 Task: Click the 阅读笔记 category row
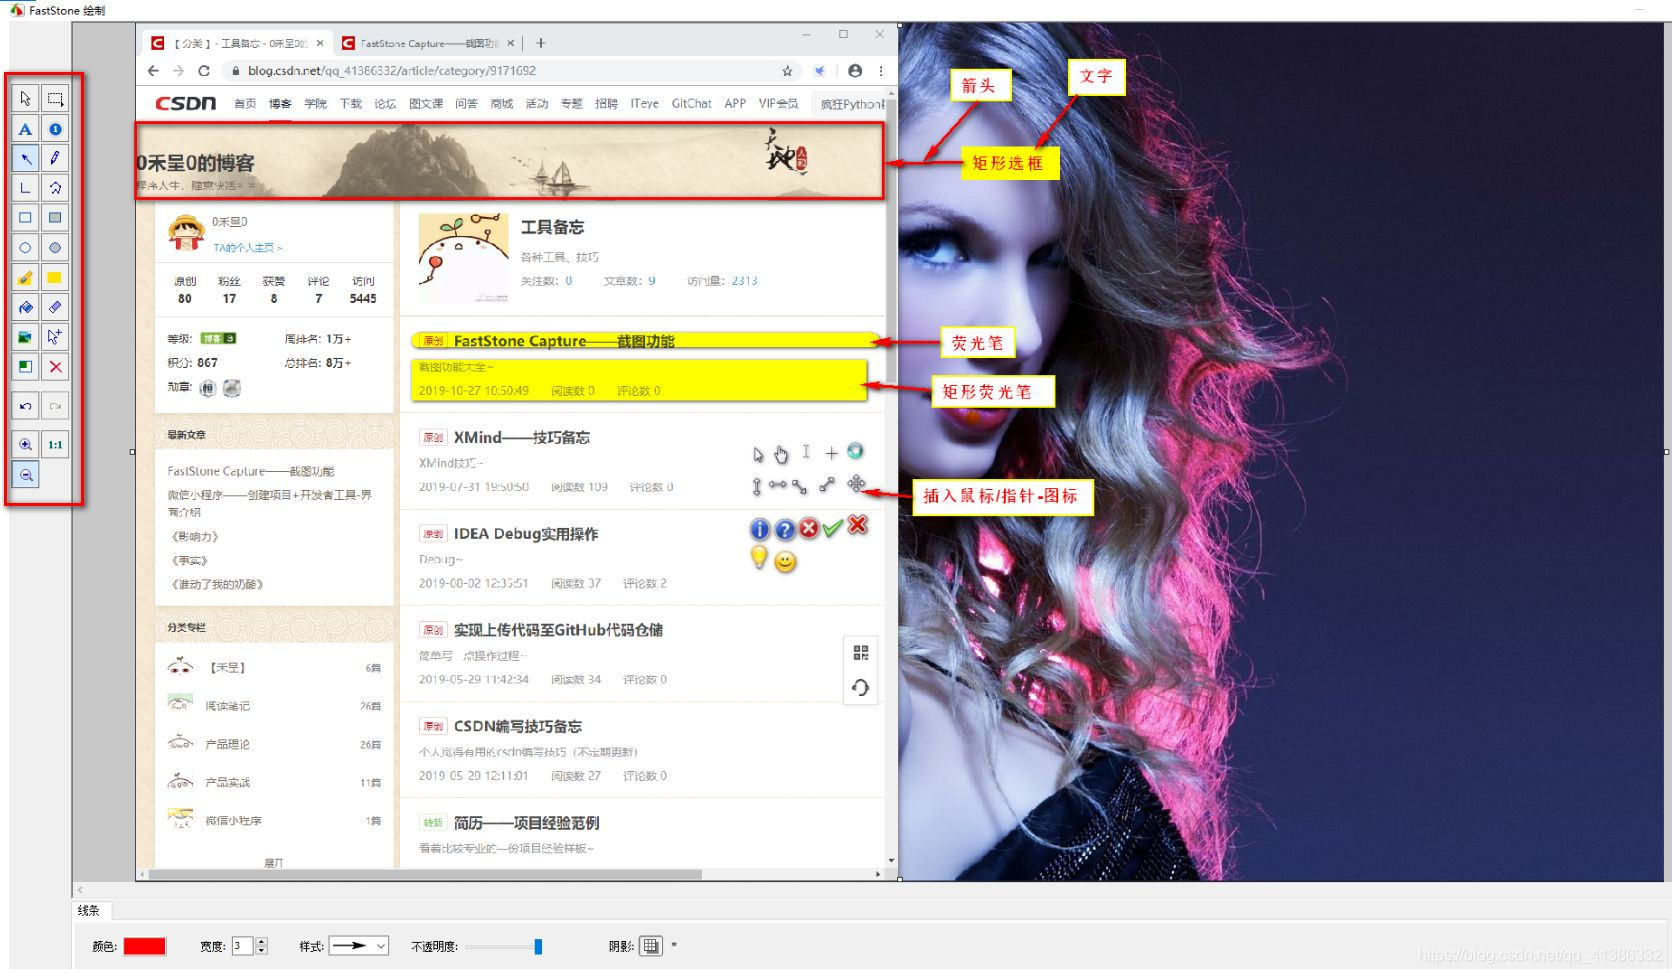274,706
